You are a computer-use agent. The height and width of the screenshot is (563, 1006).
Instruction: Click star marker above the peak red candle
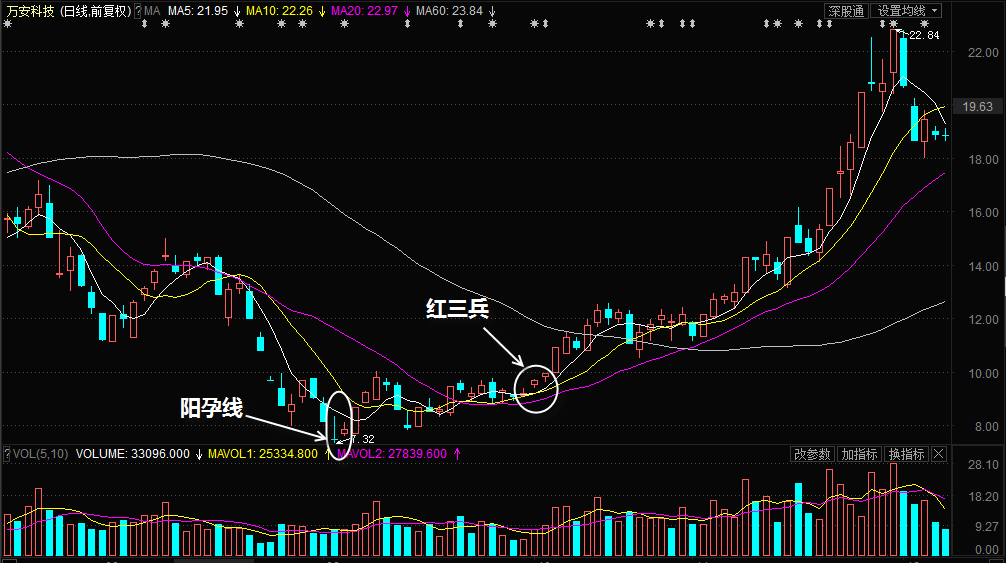tap(893, 24)
